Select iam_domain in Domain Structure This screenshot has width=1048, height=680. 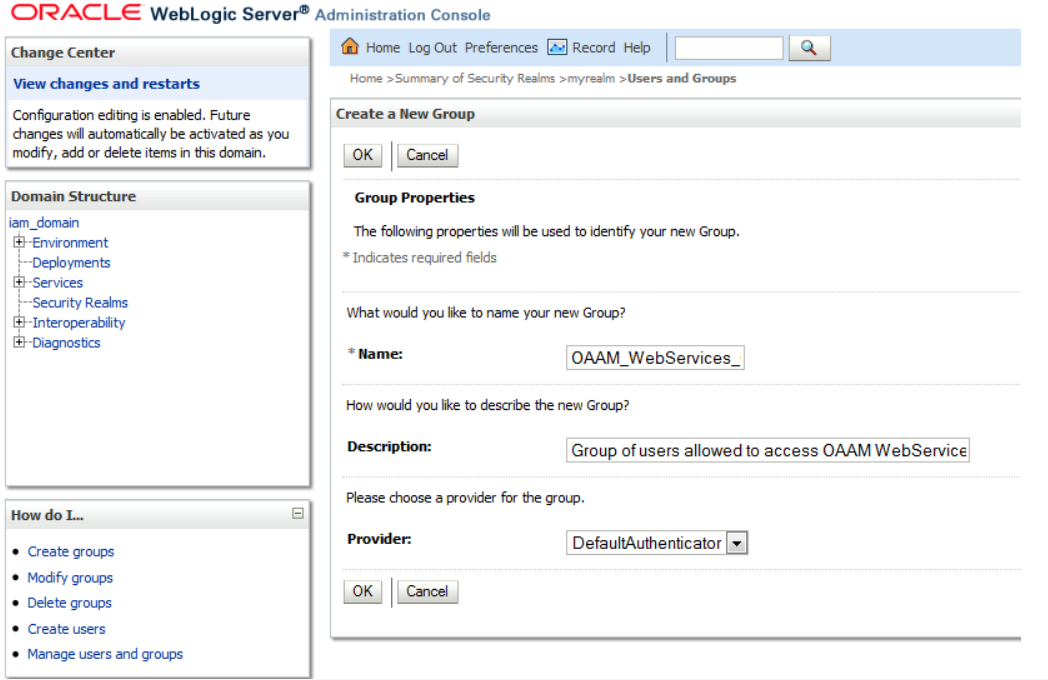(x=44, y=223)
